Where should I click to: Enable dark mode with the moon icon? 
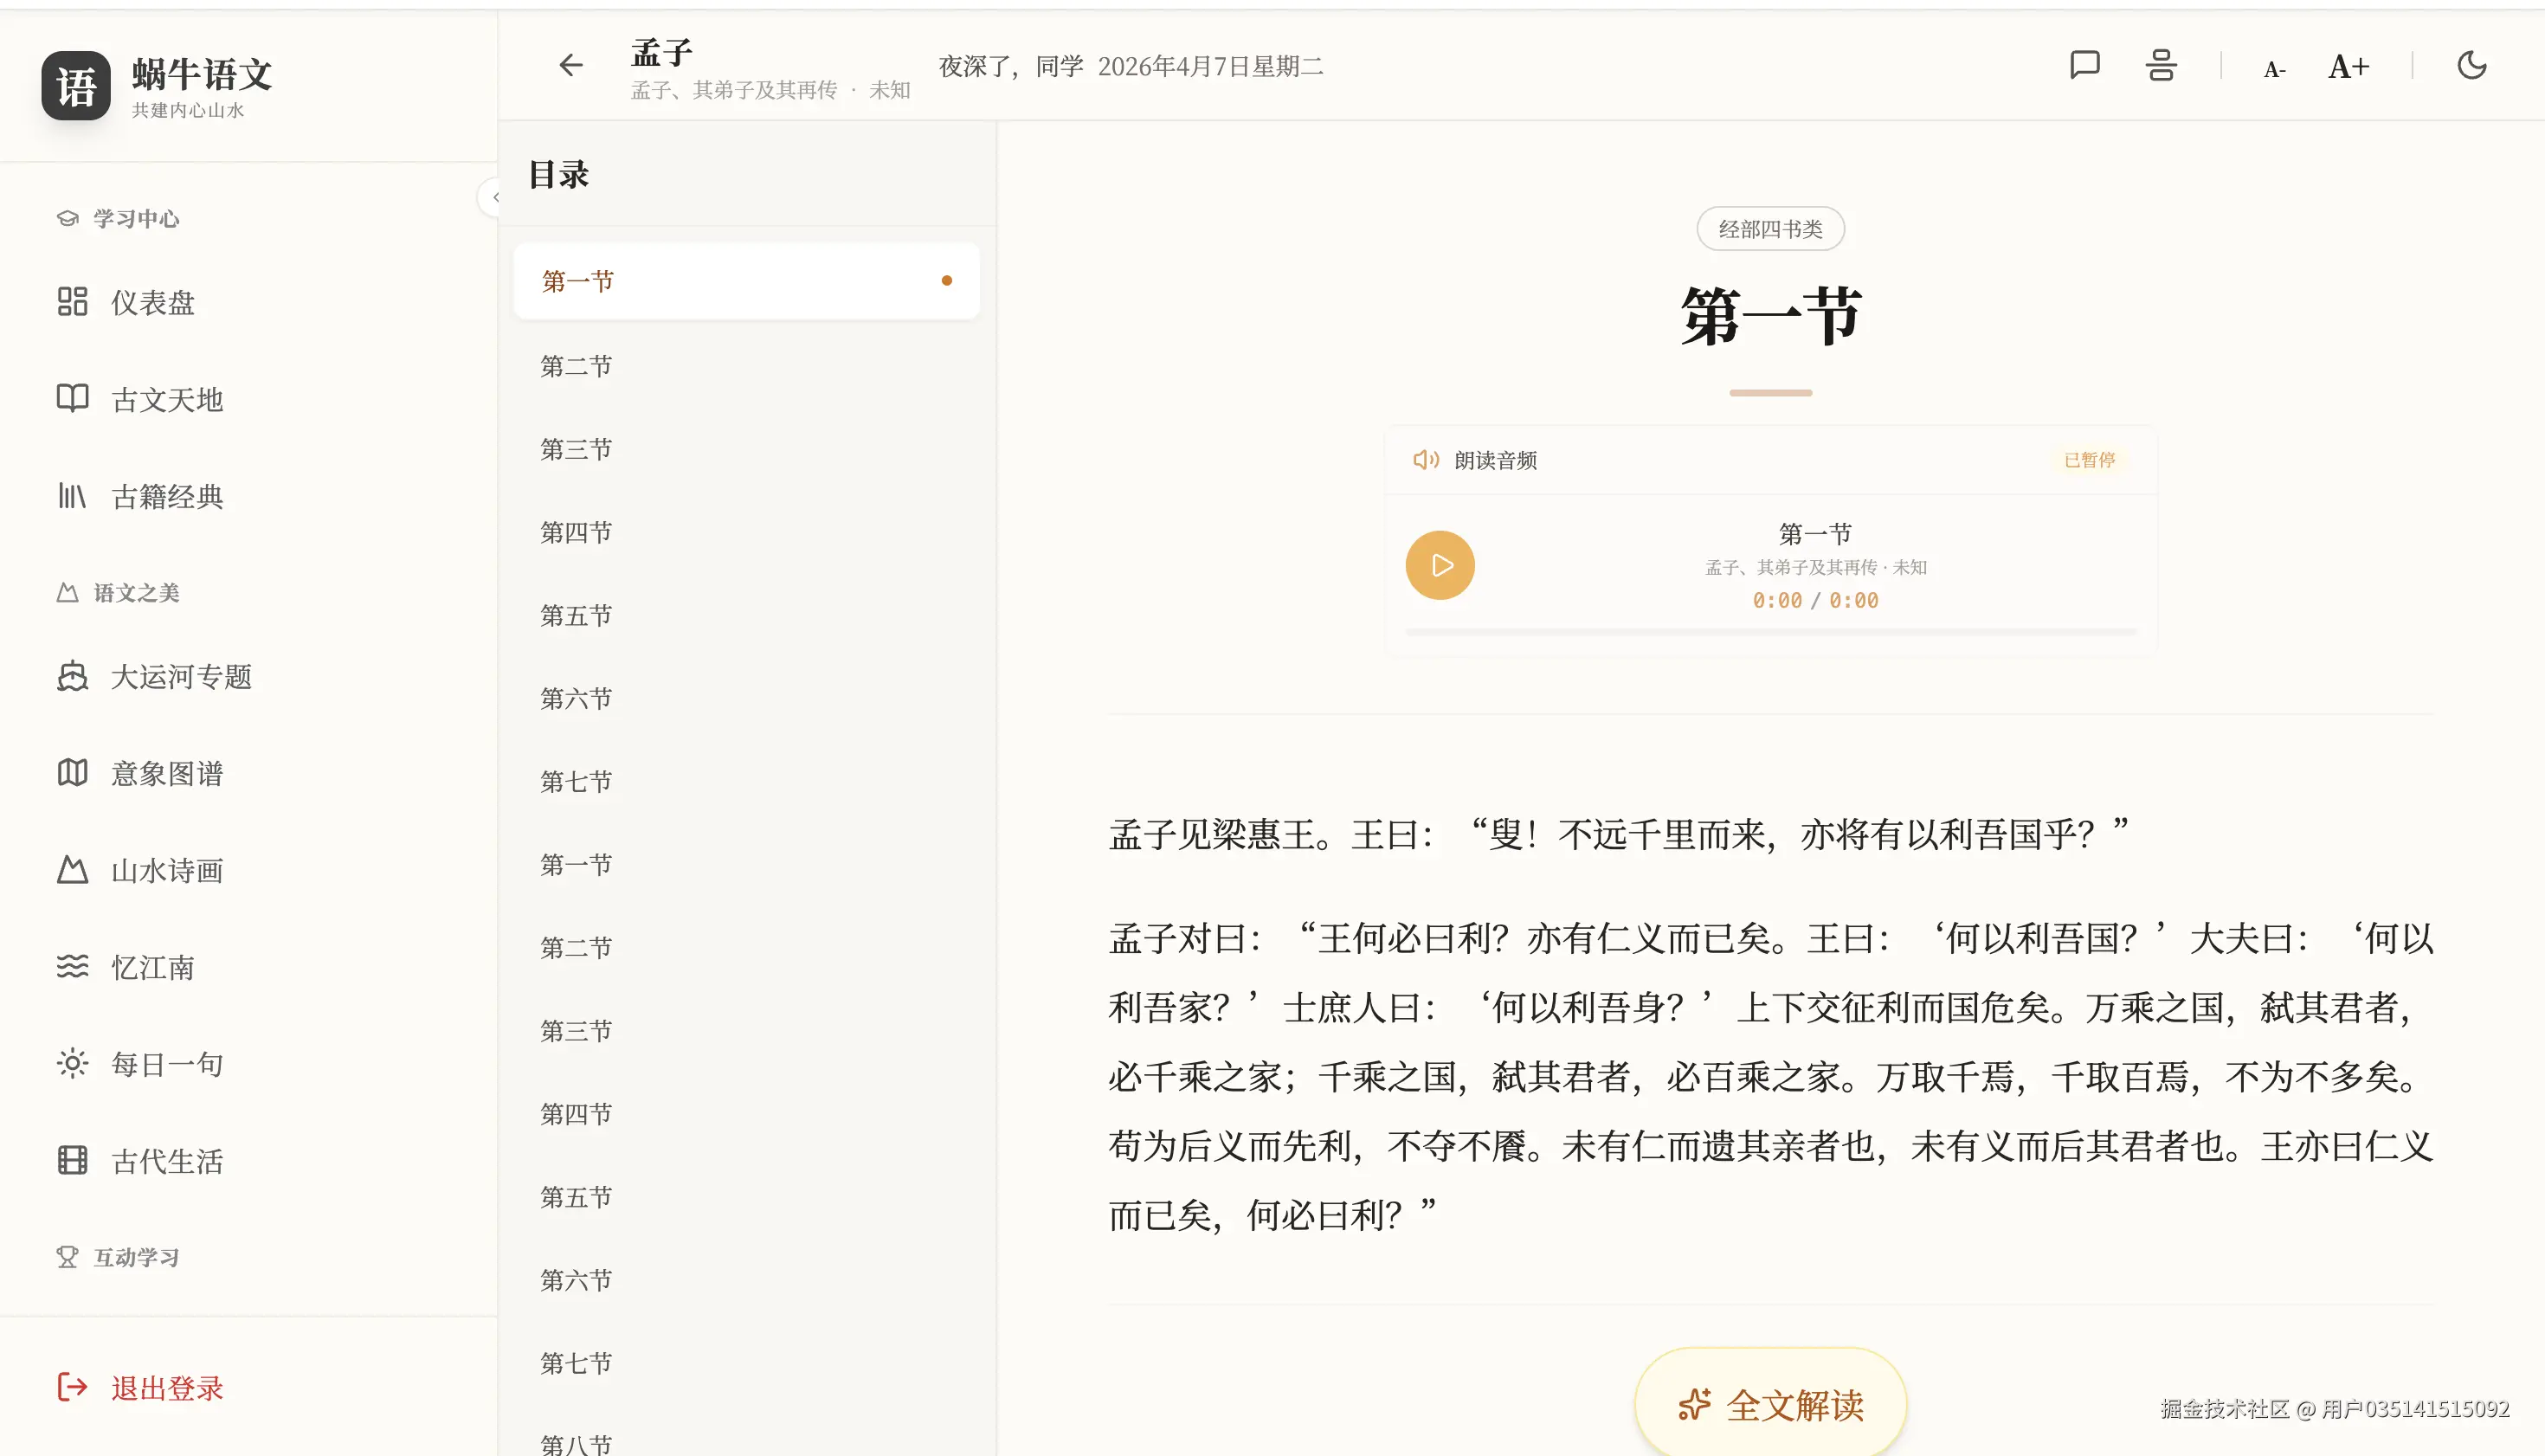[2471, 64]
